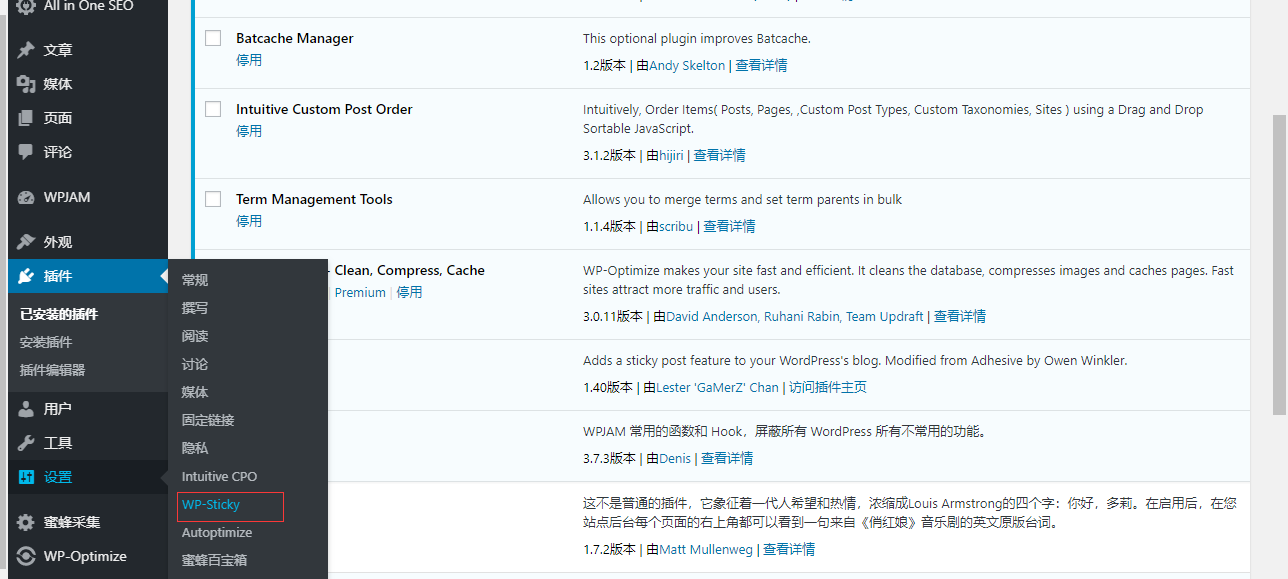Viewport: 1288px width, 579px height.
Task: Click the All in One SEO gear icon
Action: [x=26, y=7]
